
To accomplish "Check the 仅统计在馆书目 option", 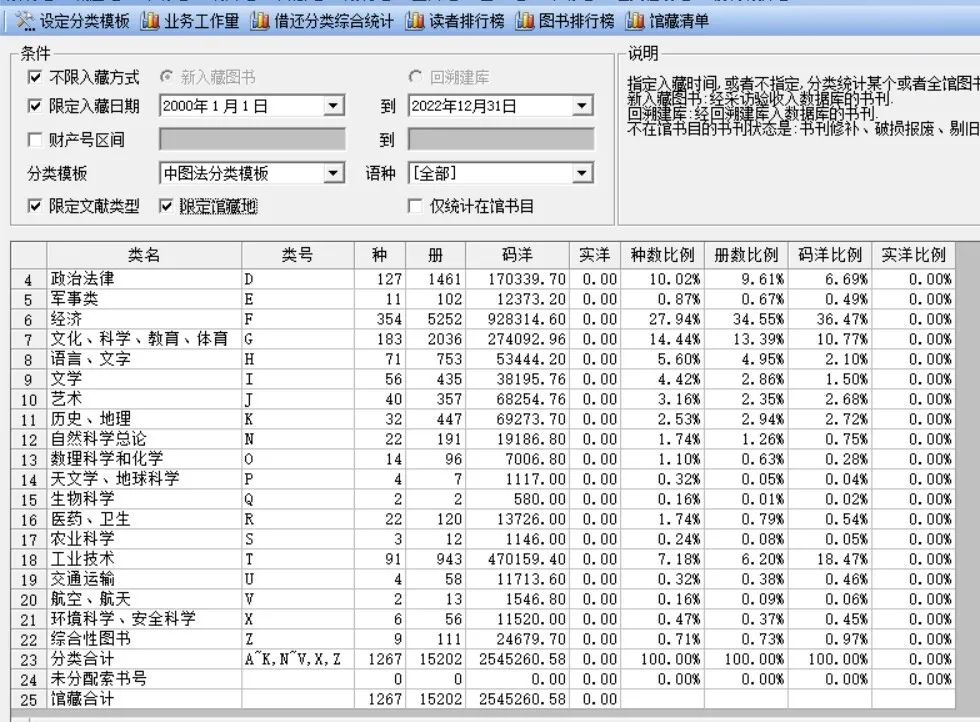I will [x=415, y=207].
